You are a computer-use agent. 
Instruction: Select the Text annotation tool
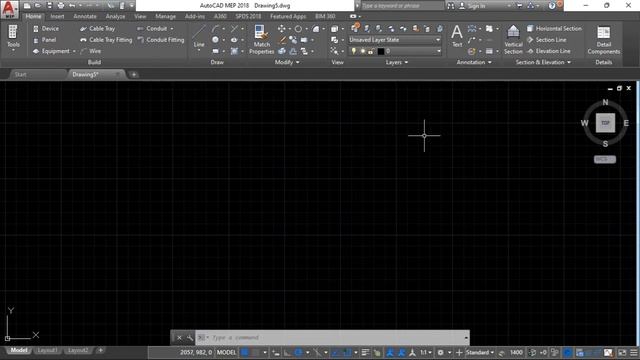[x=457, y=36]
